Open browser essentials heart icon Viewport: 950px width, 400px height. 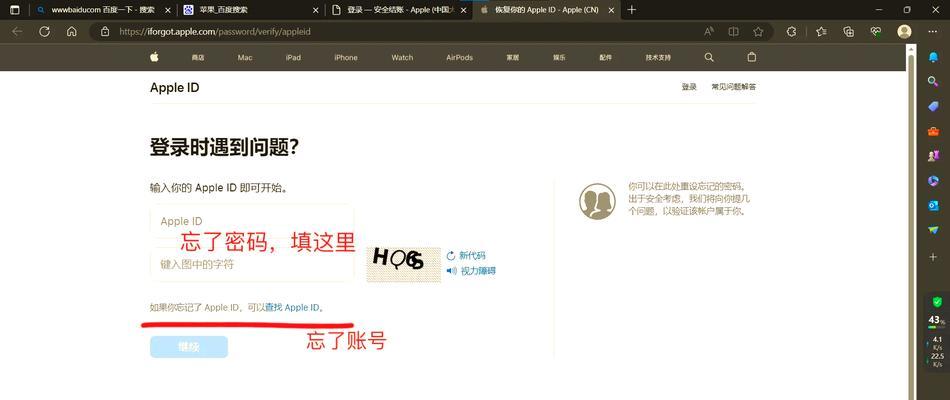[875, 32]
